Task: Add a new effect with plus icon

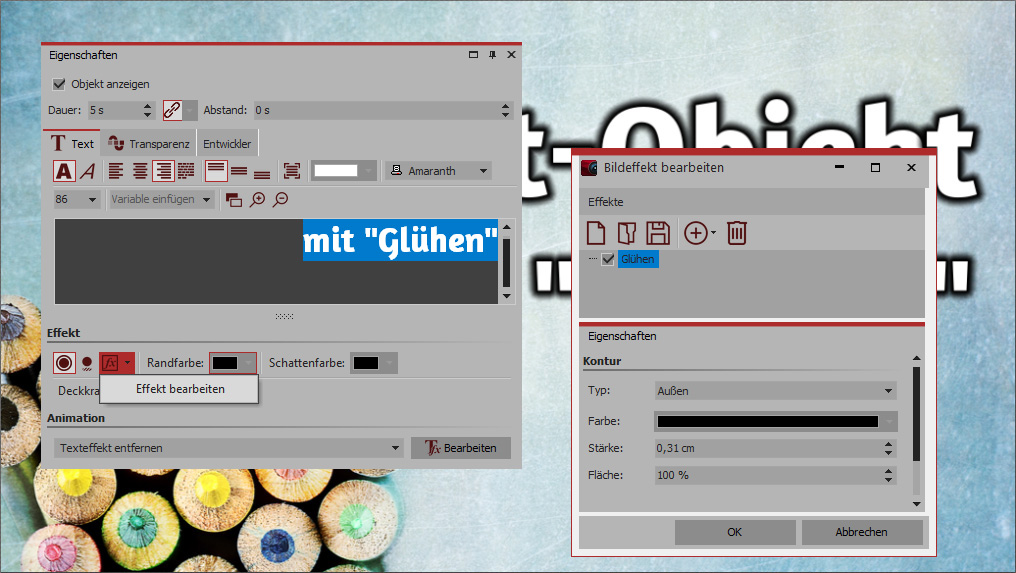Action: [x=696, y=233]
